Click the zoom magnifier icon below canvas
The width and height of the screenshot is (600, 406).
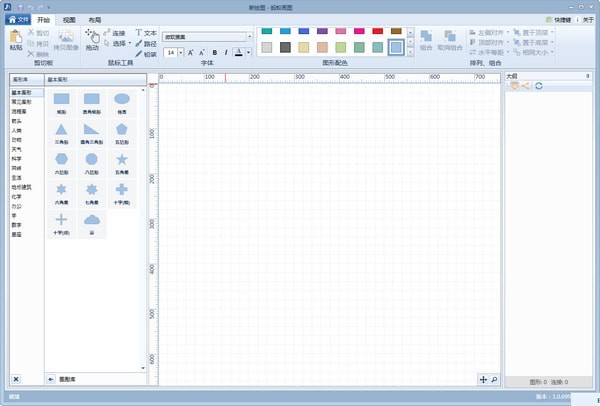(493, 379)
